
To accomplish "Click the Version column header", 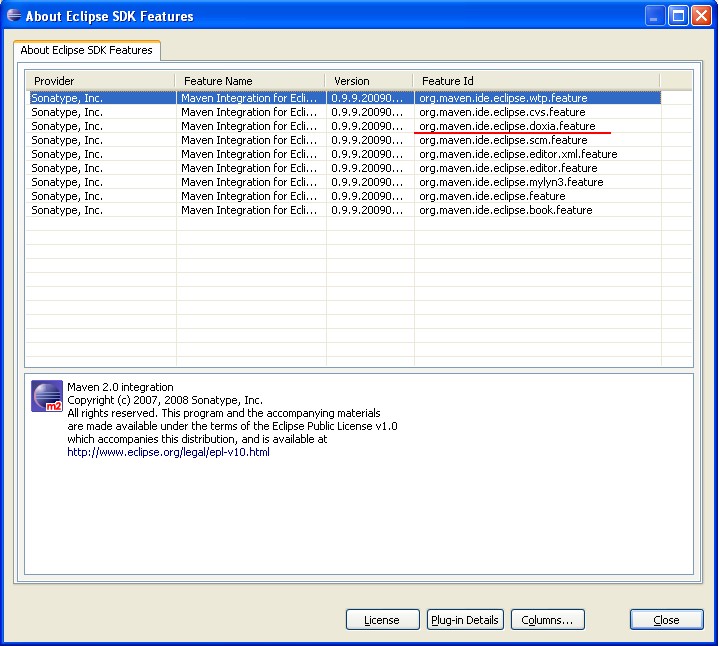I will (369, 81).
